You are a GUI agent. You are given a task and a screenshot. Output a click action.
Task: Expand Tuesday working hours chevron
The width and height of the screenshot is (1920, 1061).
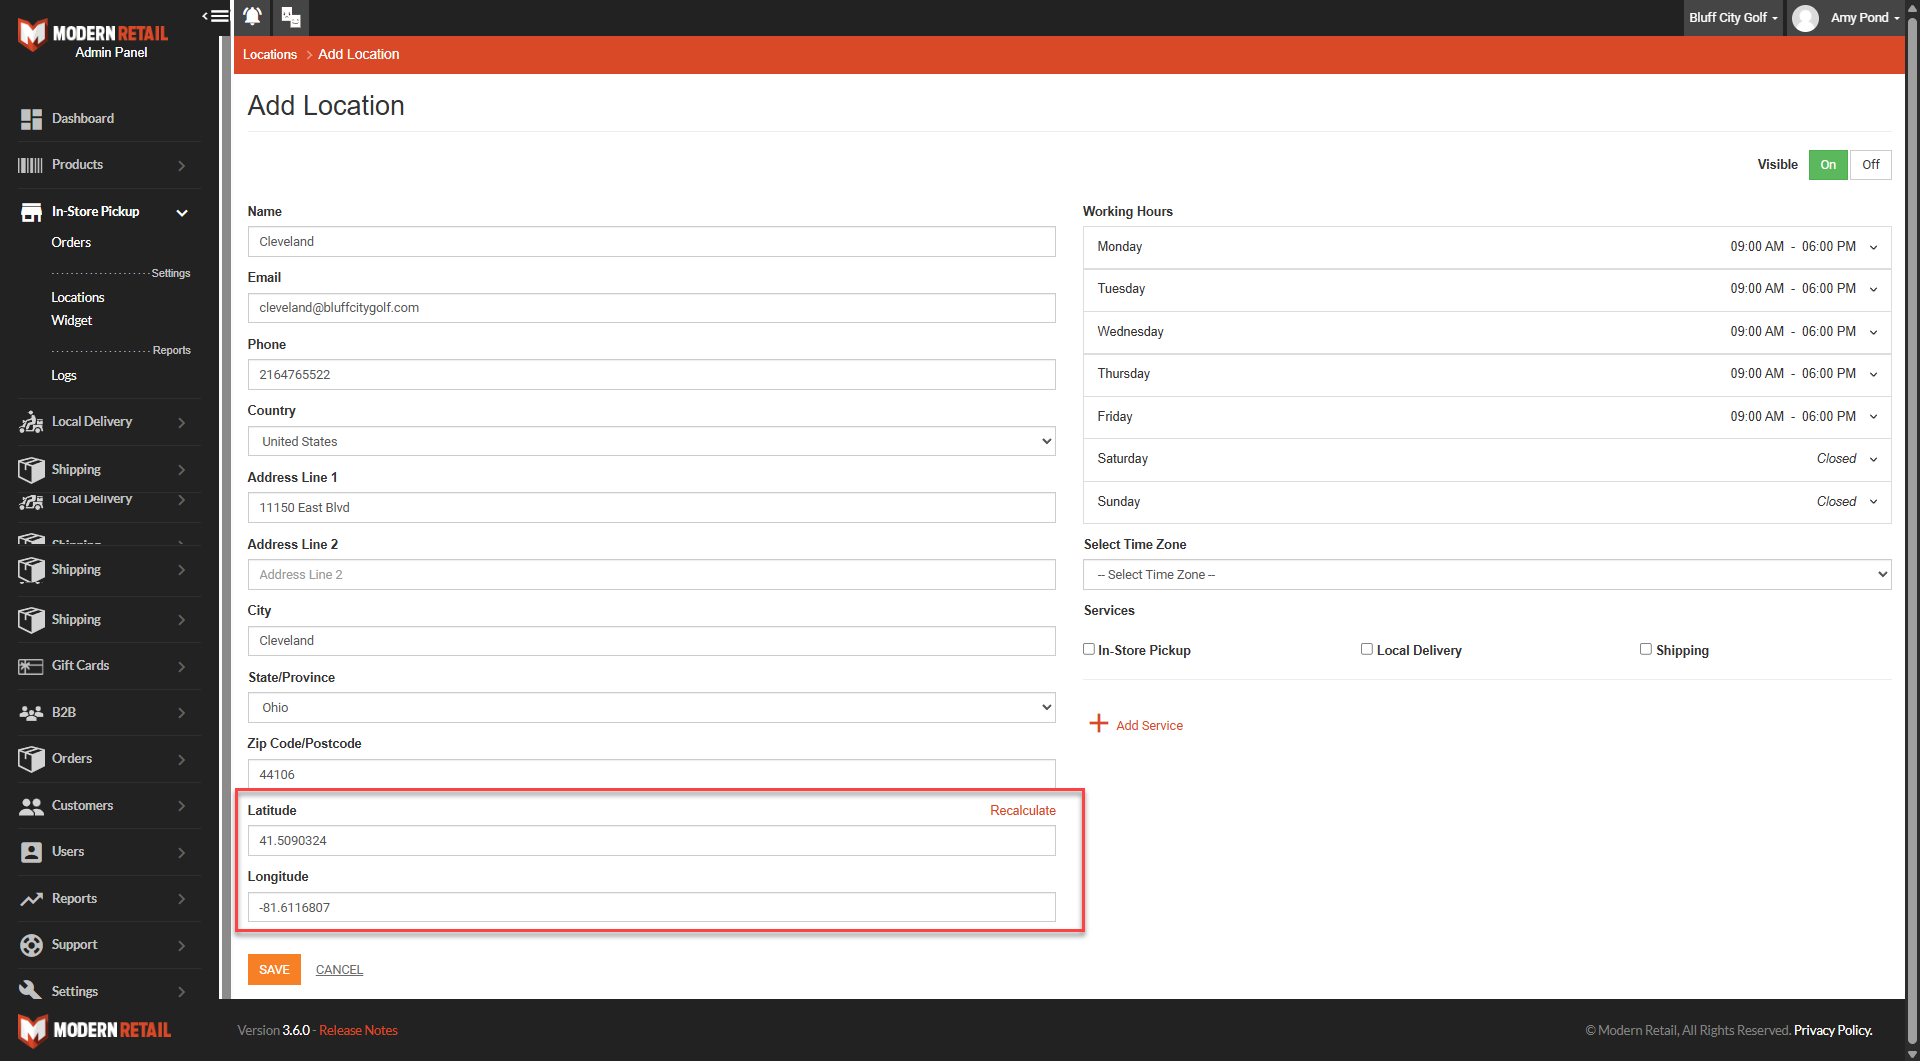pyautogui.click(x=1873, y=289)
